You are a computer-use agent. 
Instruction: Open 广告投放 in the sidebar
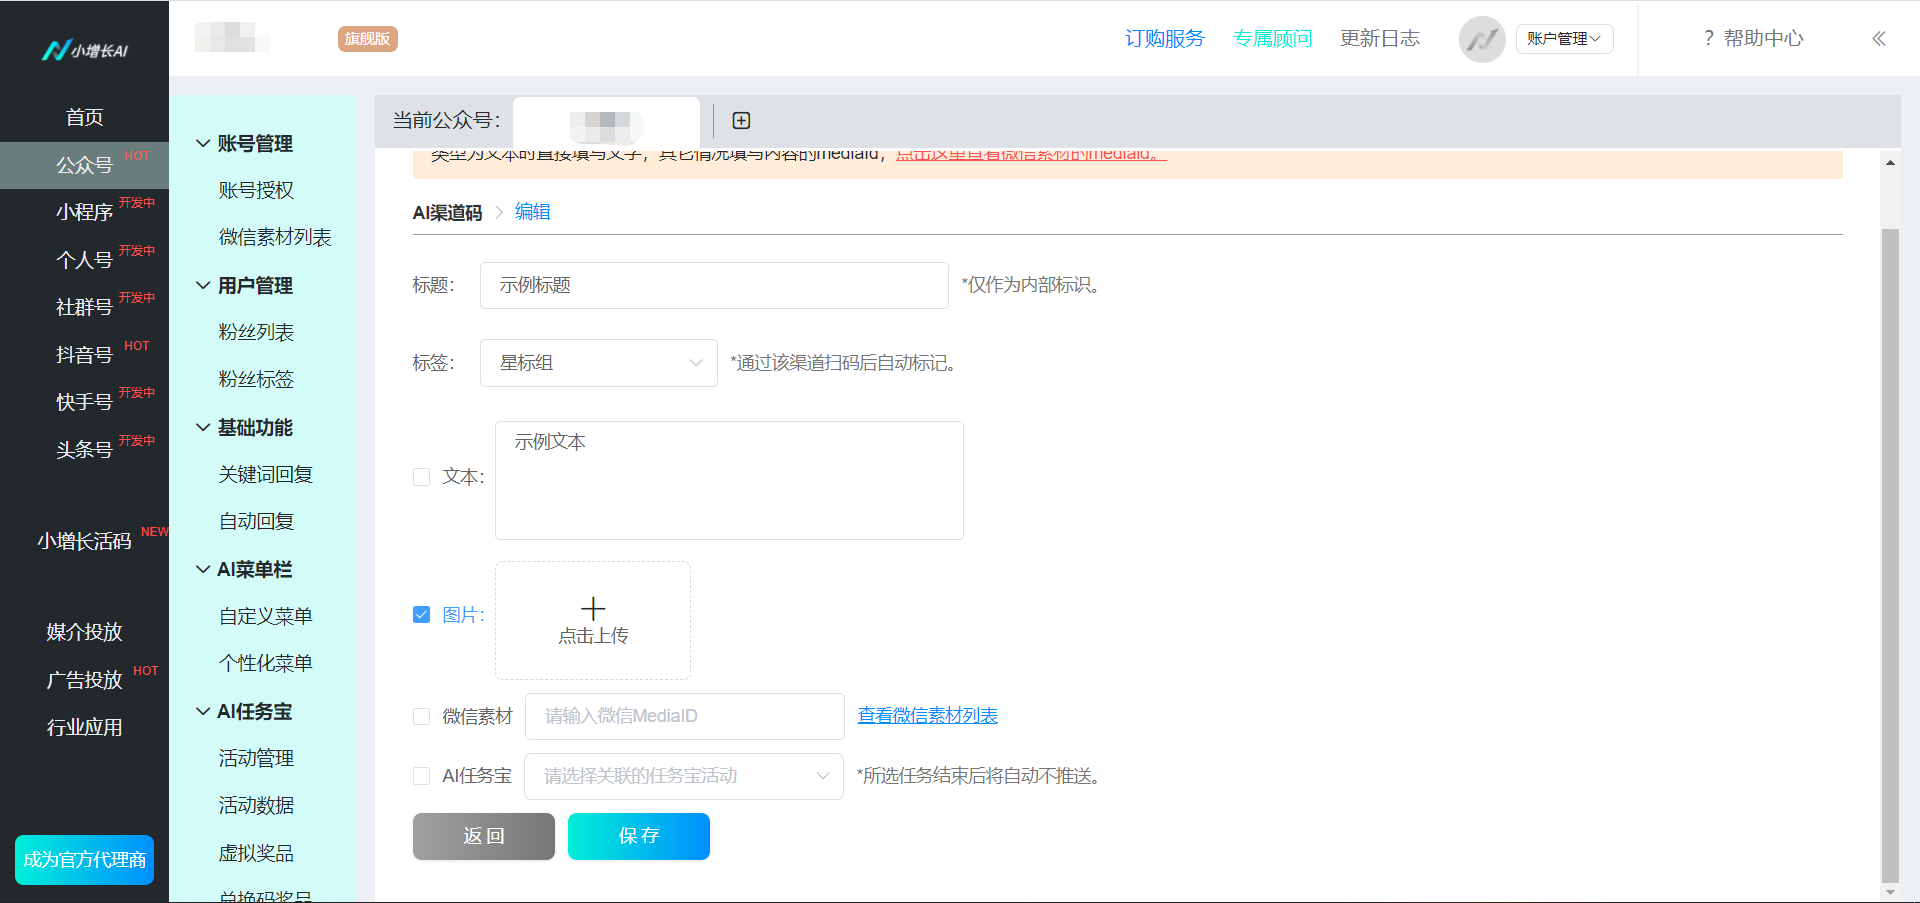85,680
